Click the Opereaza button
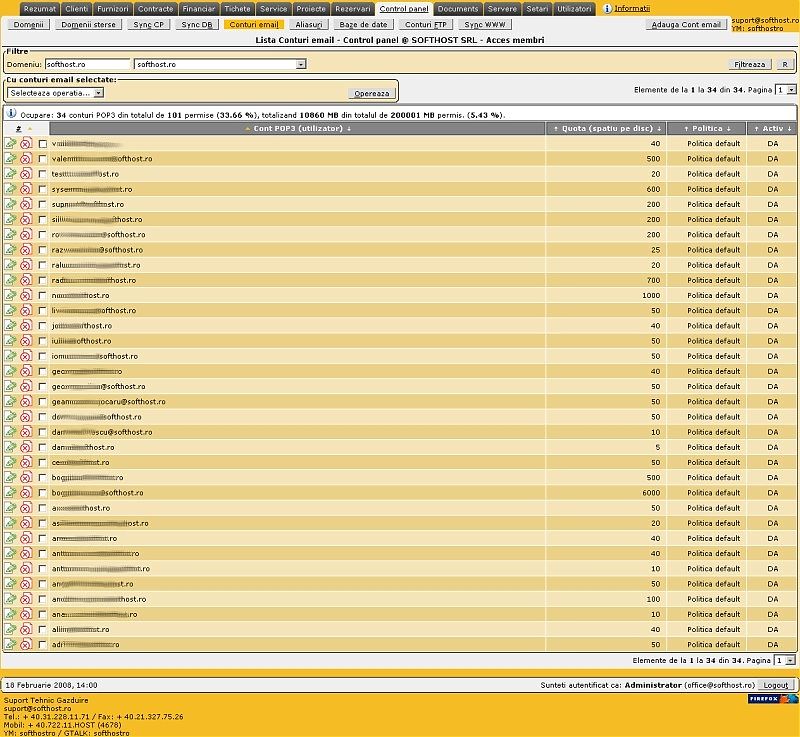The image size is (800, 737). click(372, 93)
